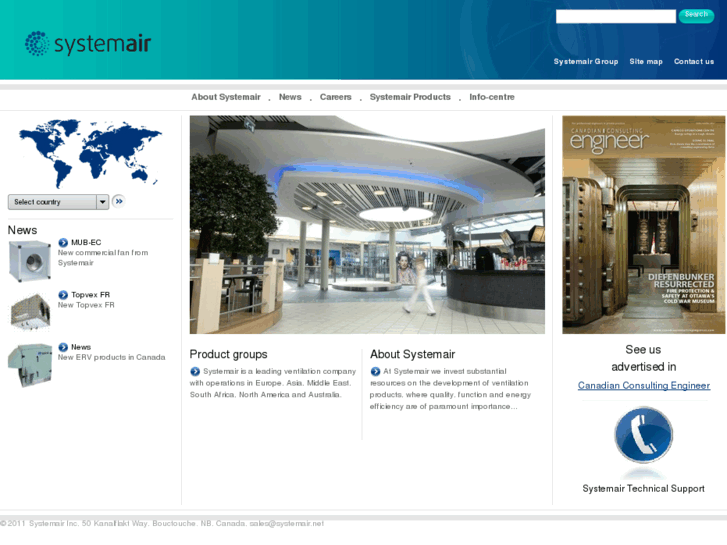This screenshot has height=545, width=727.
Task: Click the blue arrow icon next to Topvex FR
Action: tap(63, 295)
